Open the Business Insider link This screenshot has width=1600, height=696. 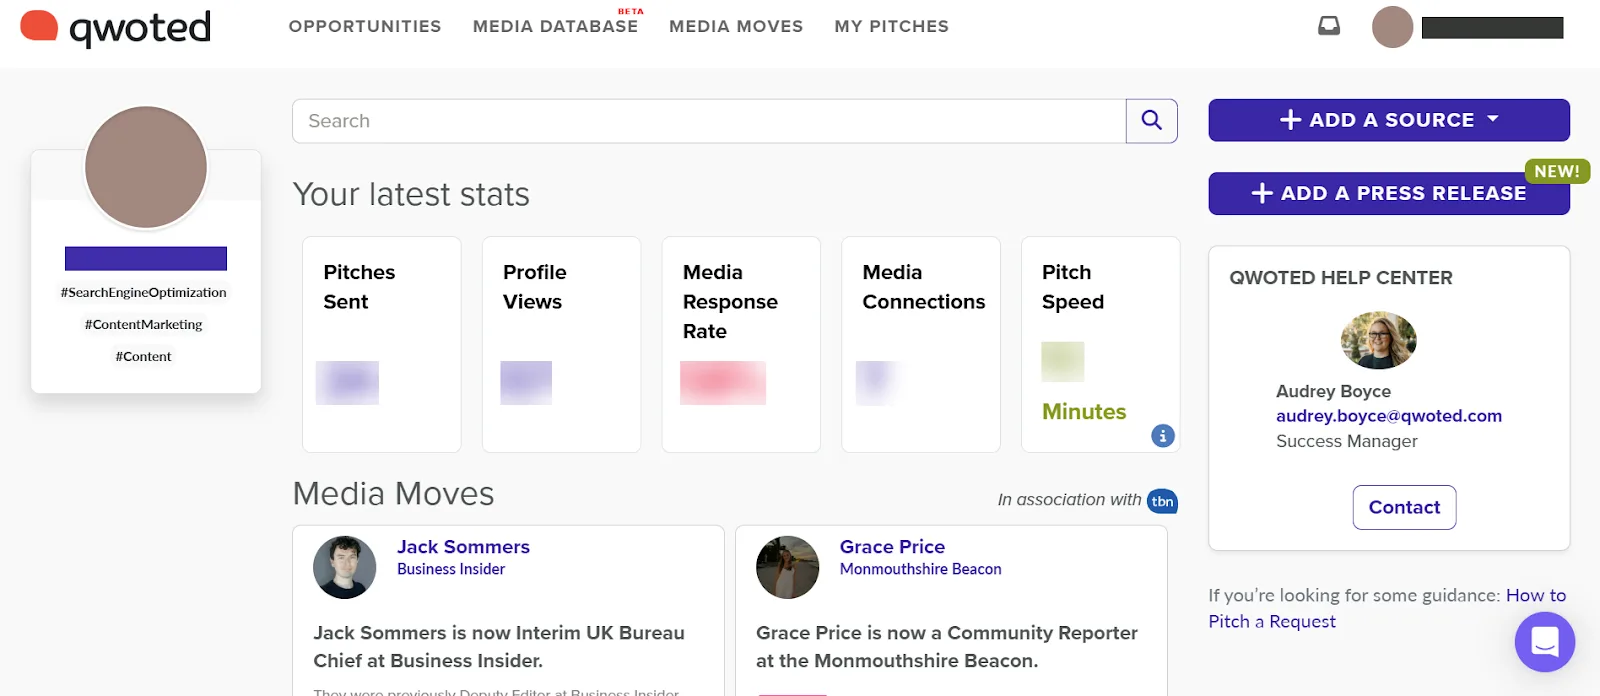(x=451, y=569)
